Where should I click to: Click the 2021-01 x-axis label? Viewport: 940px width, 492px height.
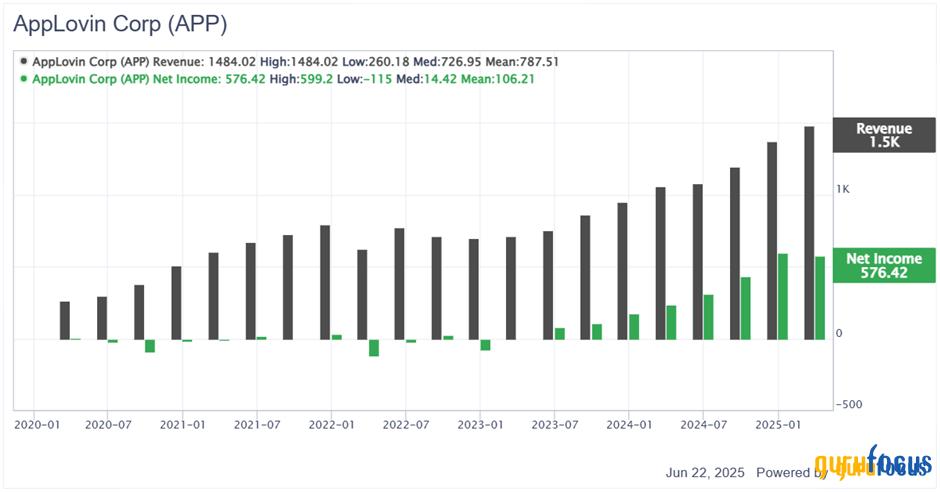(183, 425)
